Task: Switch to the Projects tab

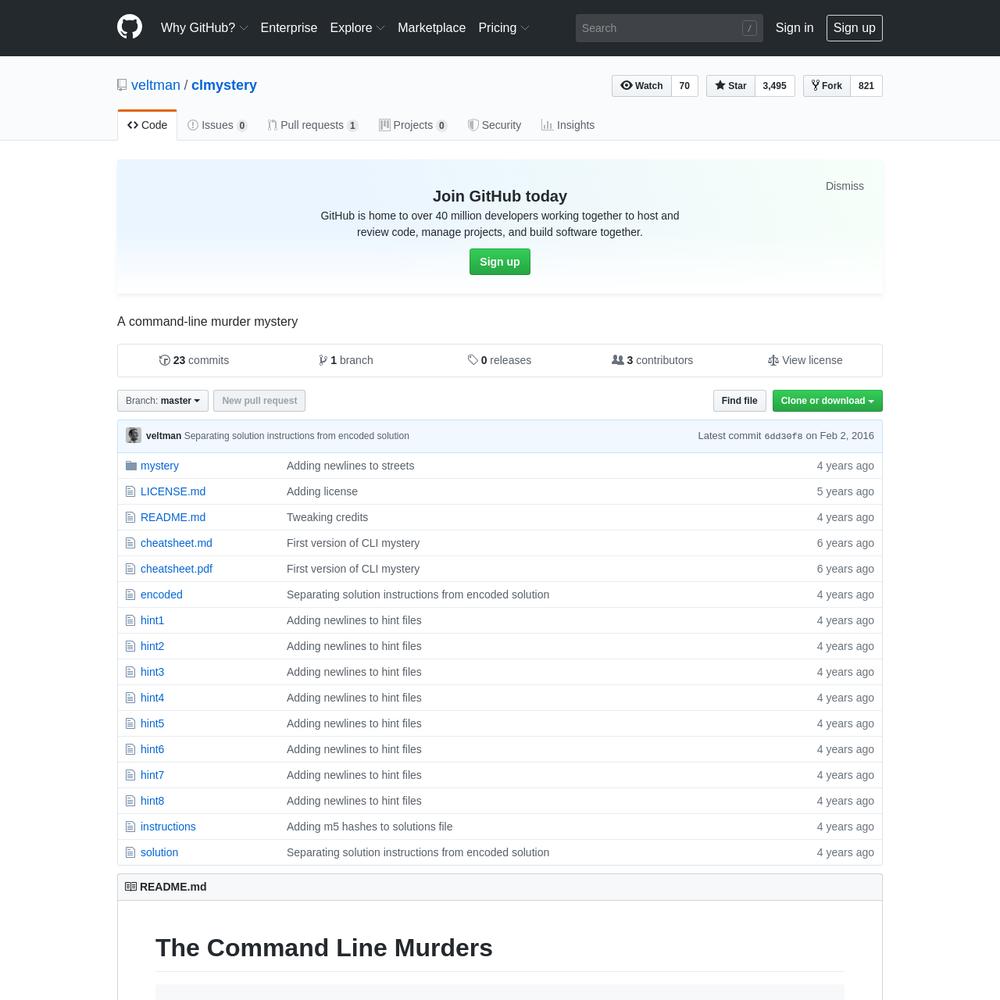Action: point(413,125)
